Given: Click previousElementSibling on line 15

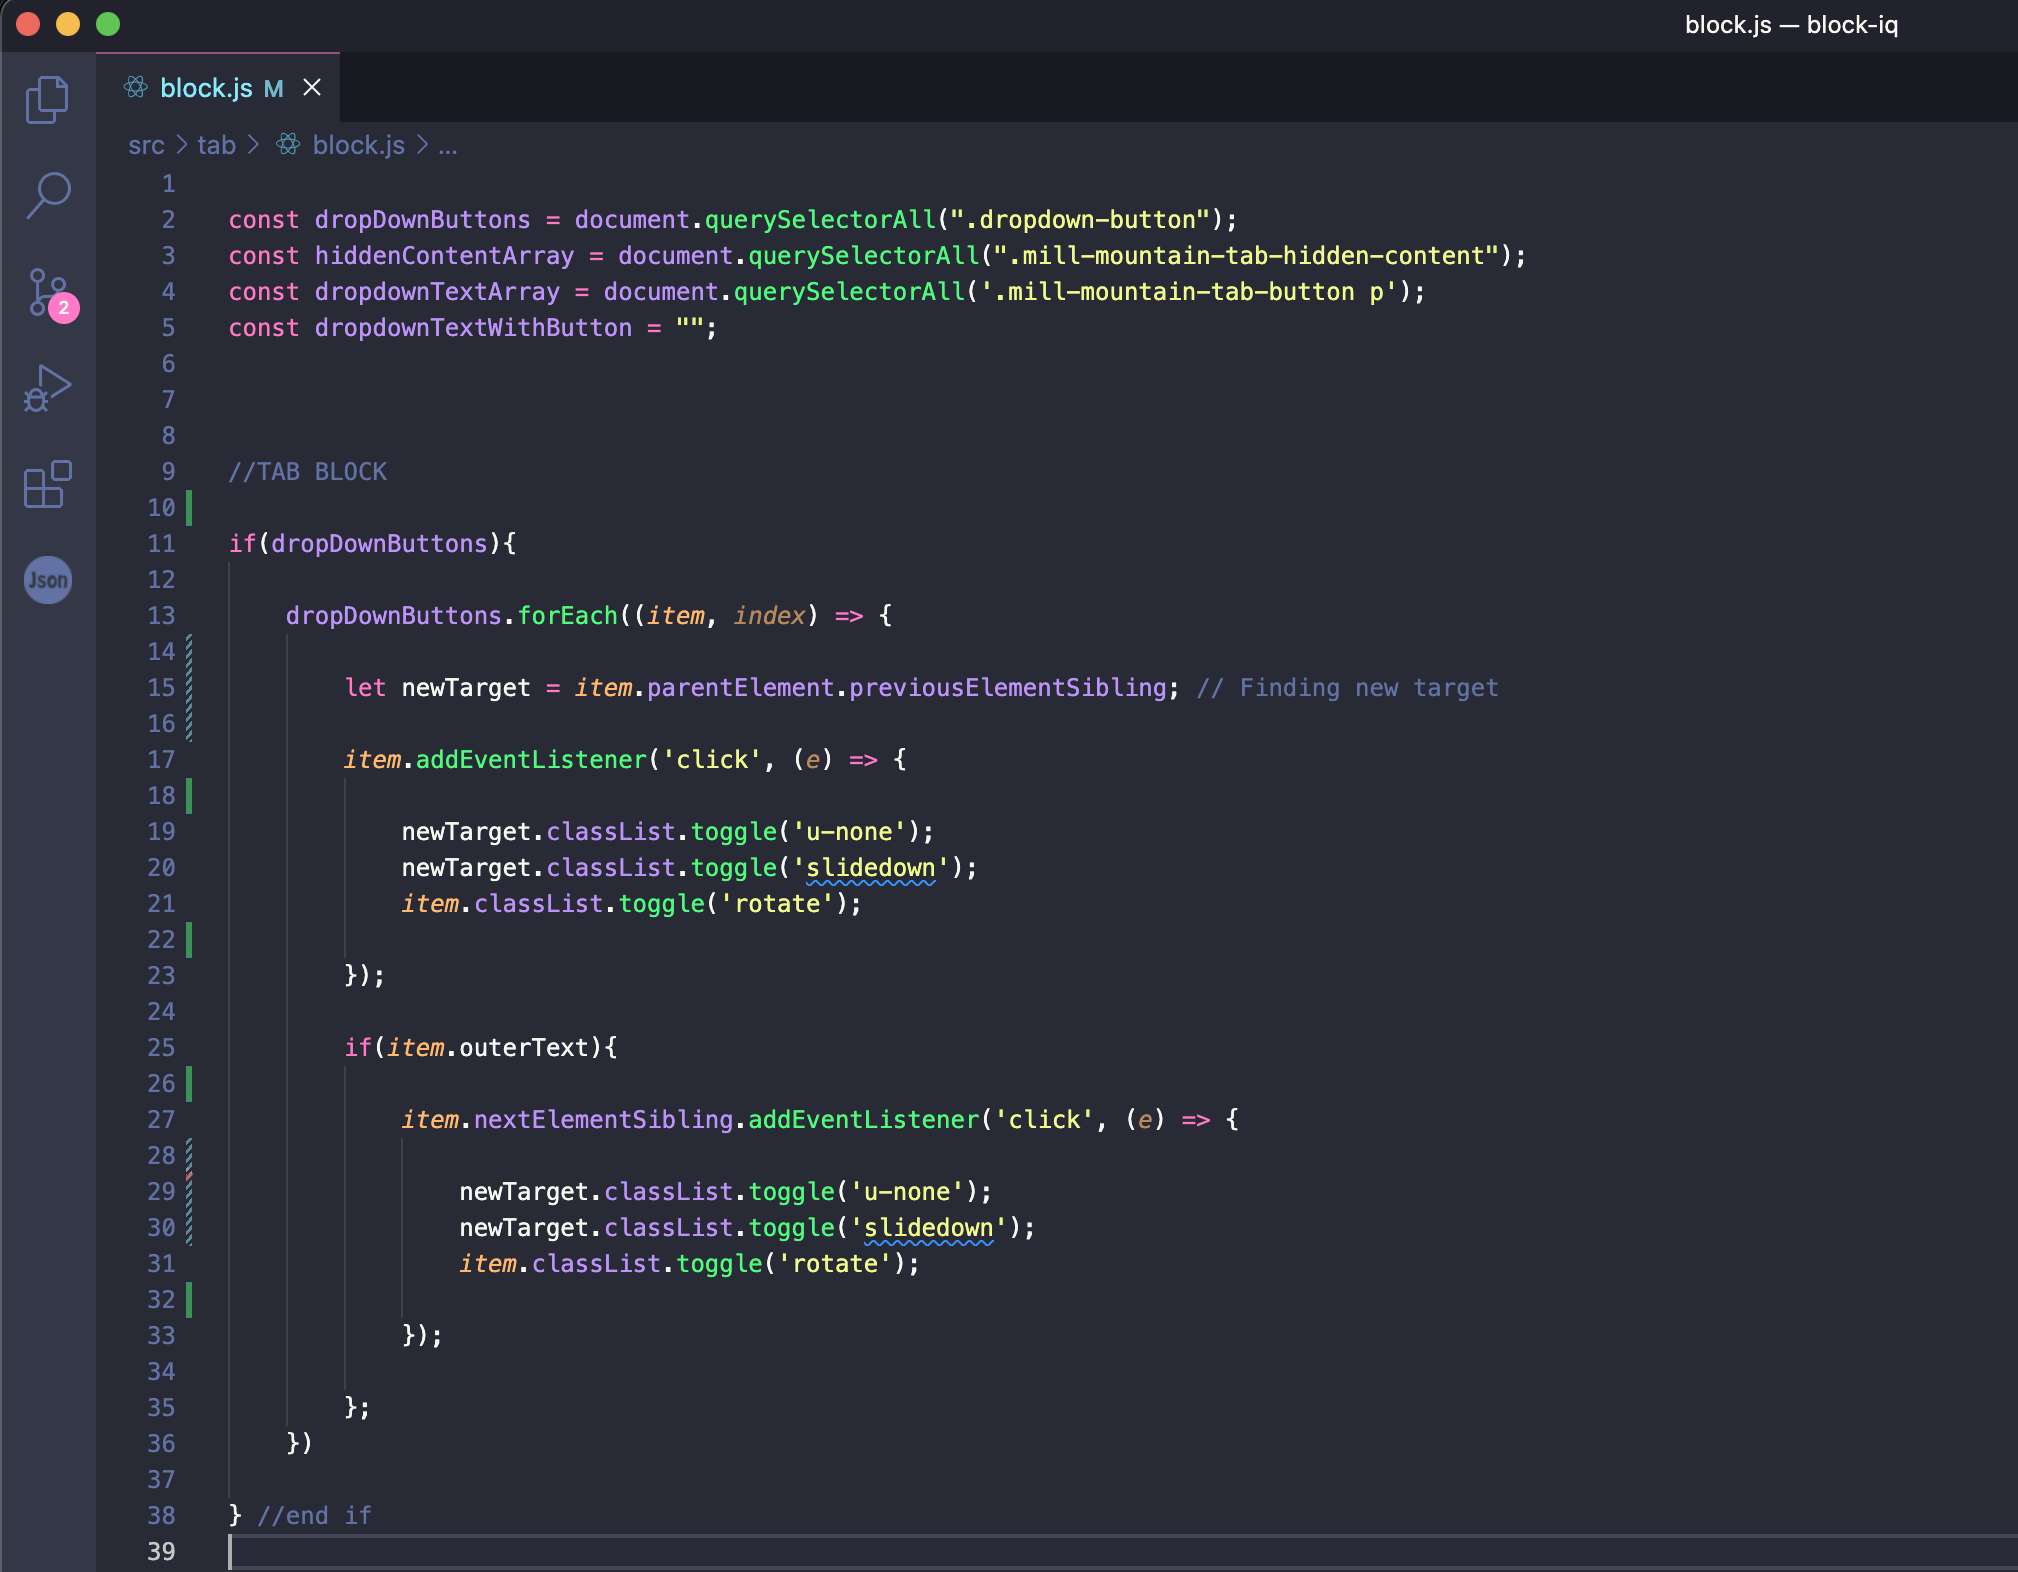Looking at the screenshot, I should [x=1007, y=688].
